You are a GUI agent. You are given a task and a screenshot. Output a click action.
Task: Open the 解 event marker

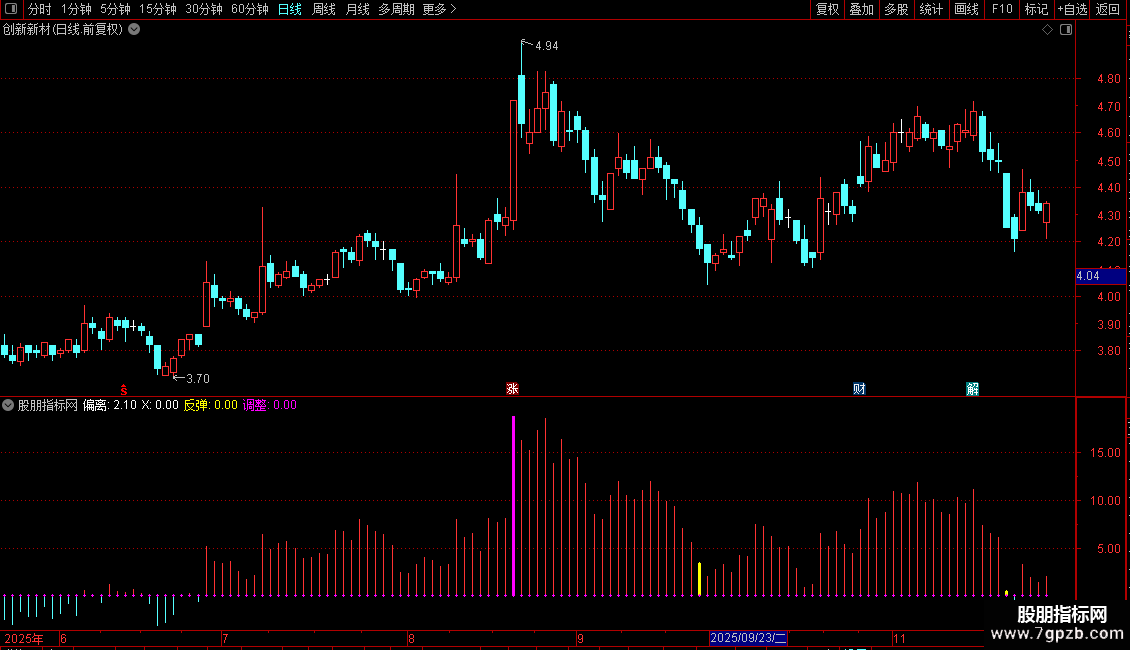click(972, 389)
